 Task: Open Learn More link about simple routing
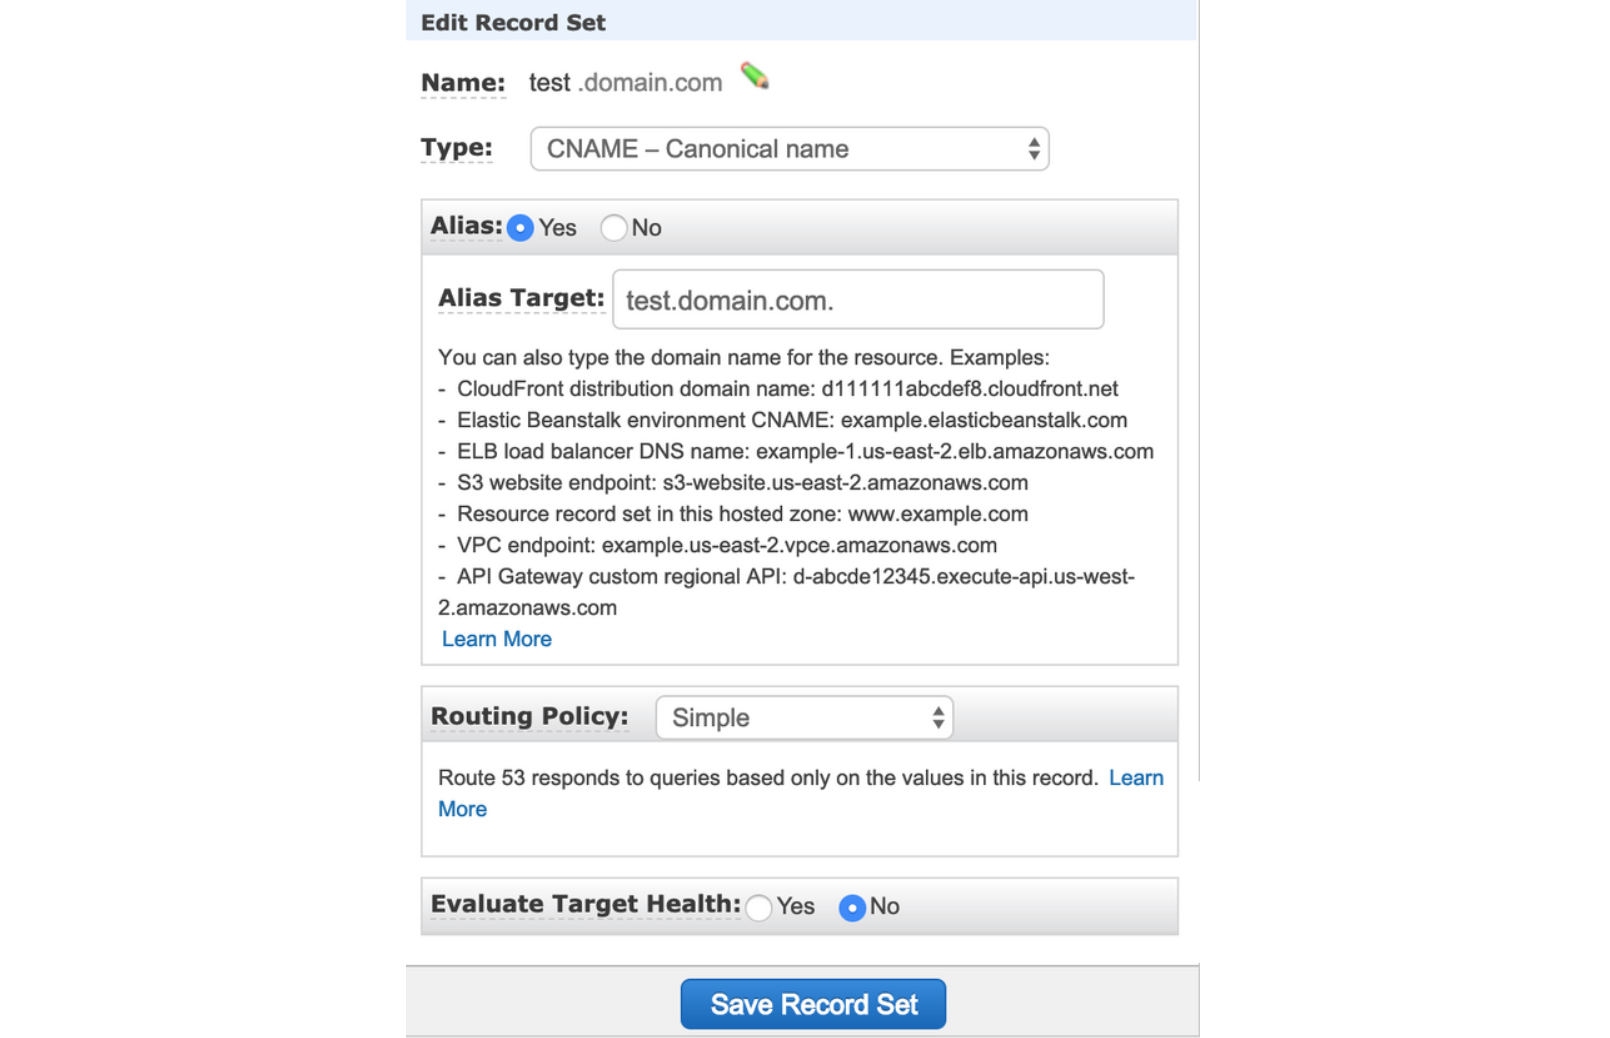tap(1136, 778)
